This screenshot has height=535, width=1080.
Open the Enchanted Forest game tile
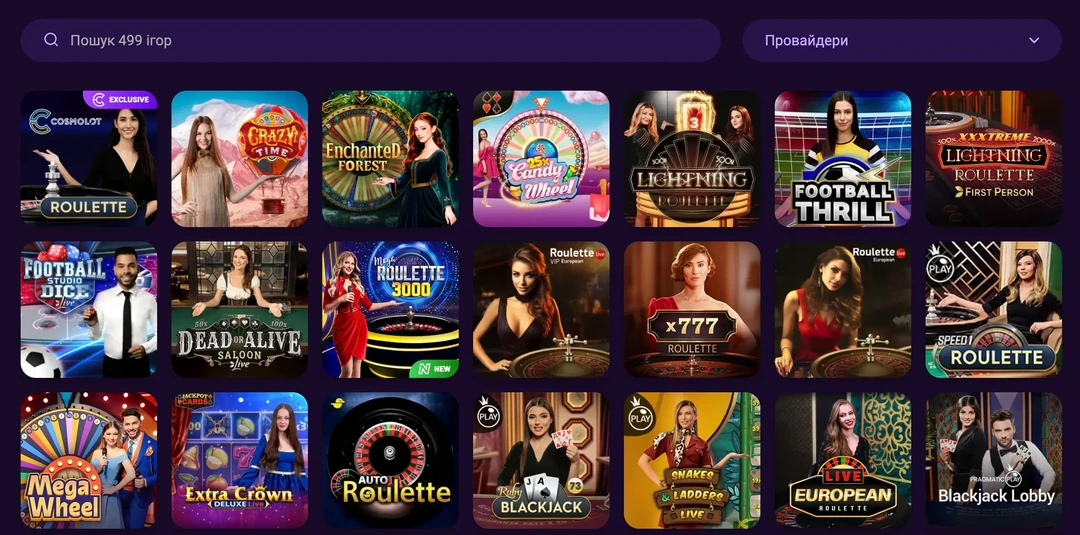pos(390,159)
